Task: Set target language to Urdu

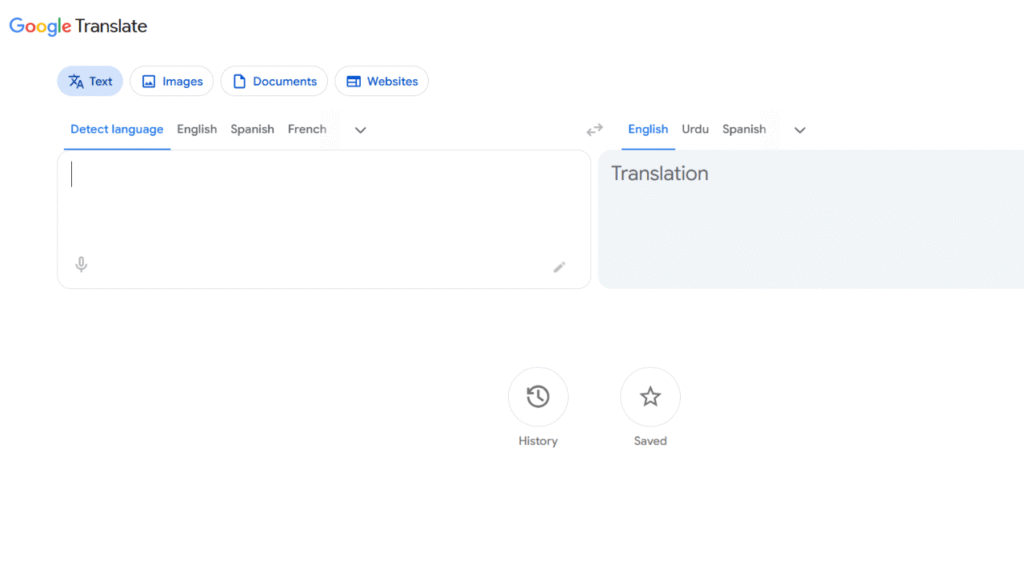Action: (695, 129)
